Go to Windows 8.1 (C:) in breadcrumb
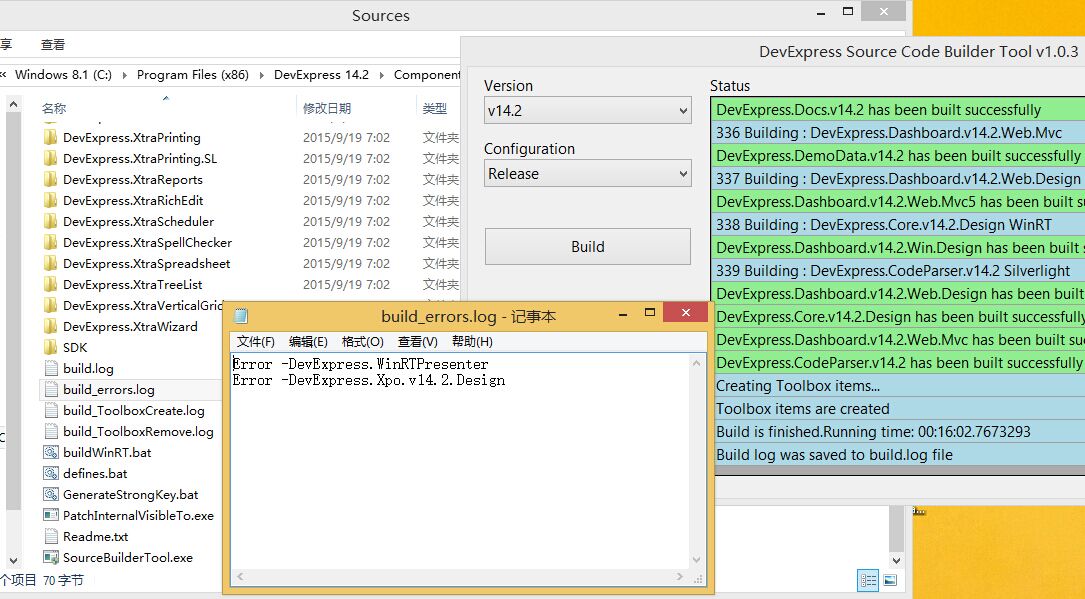Screen dimensions: 1085x599 pyautogui.click(x=63, y=75)
